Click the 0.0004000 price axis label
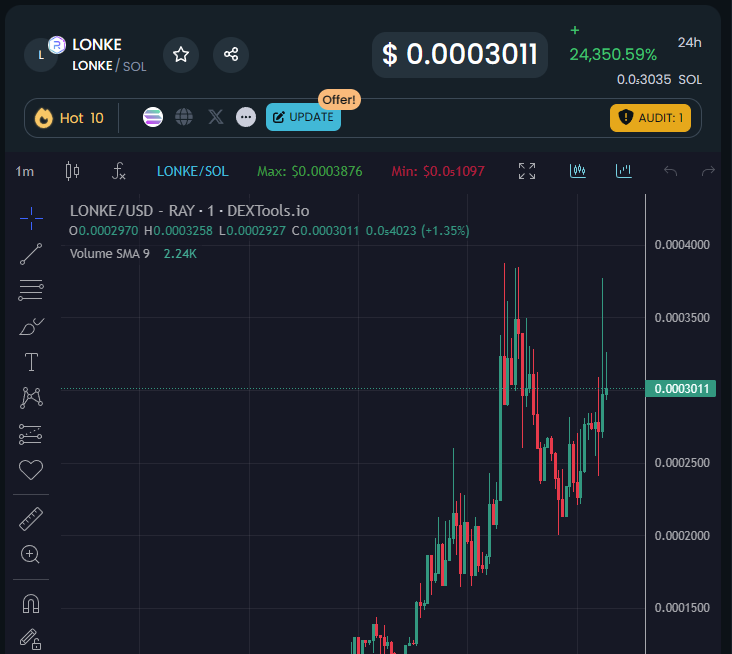732x654 pixels. click(x=682, y=245)
